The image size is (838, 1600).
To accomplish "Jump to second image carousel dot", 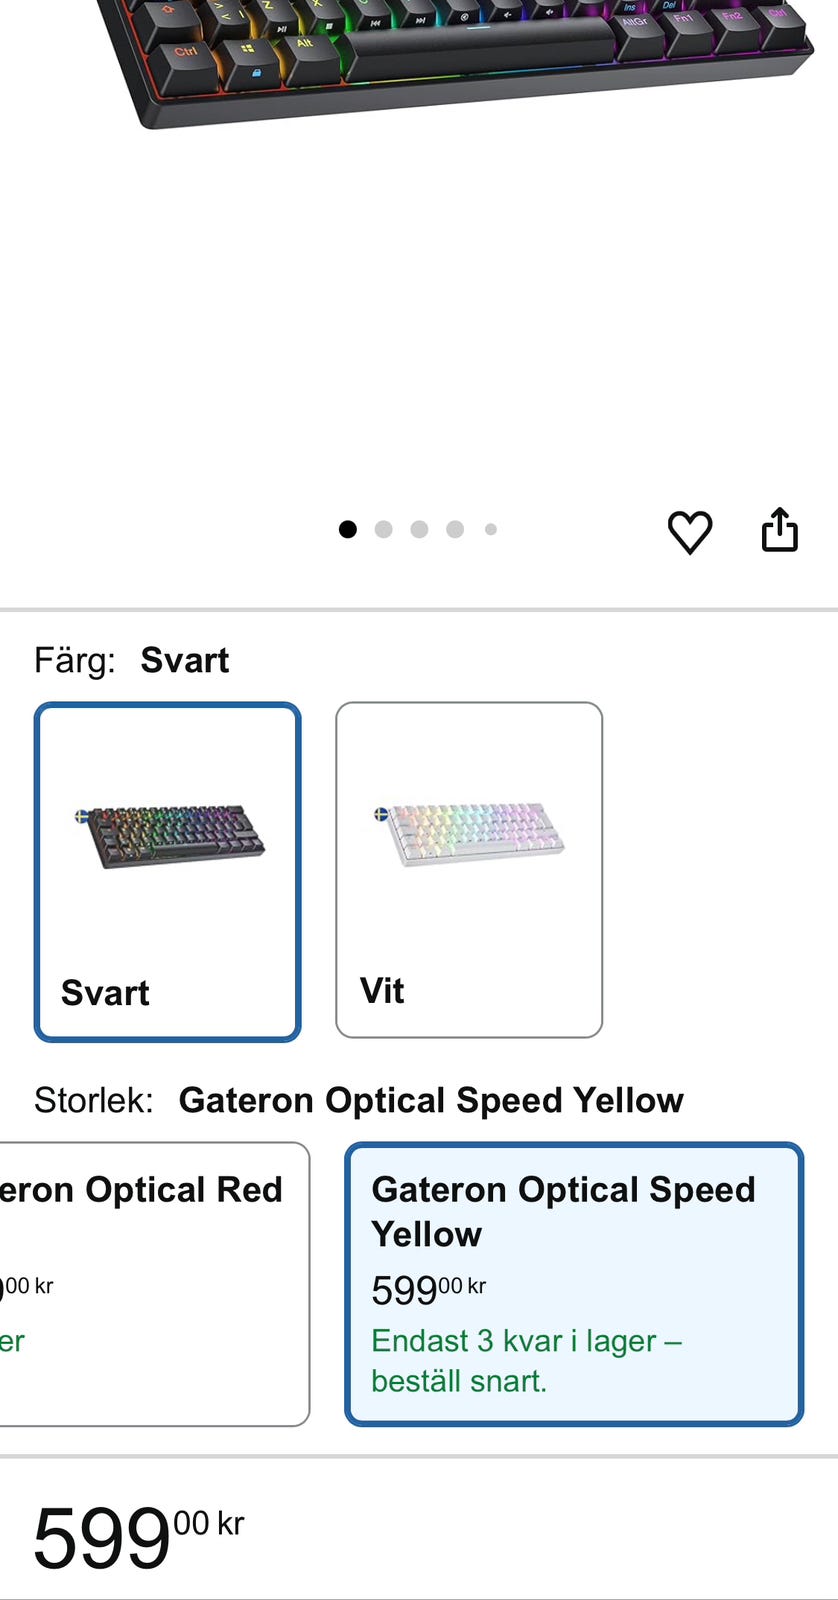I will click(x=383, y=529).
